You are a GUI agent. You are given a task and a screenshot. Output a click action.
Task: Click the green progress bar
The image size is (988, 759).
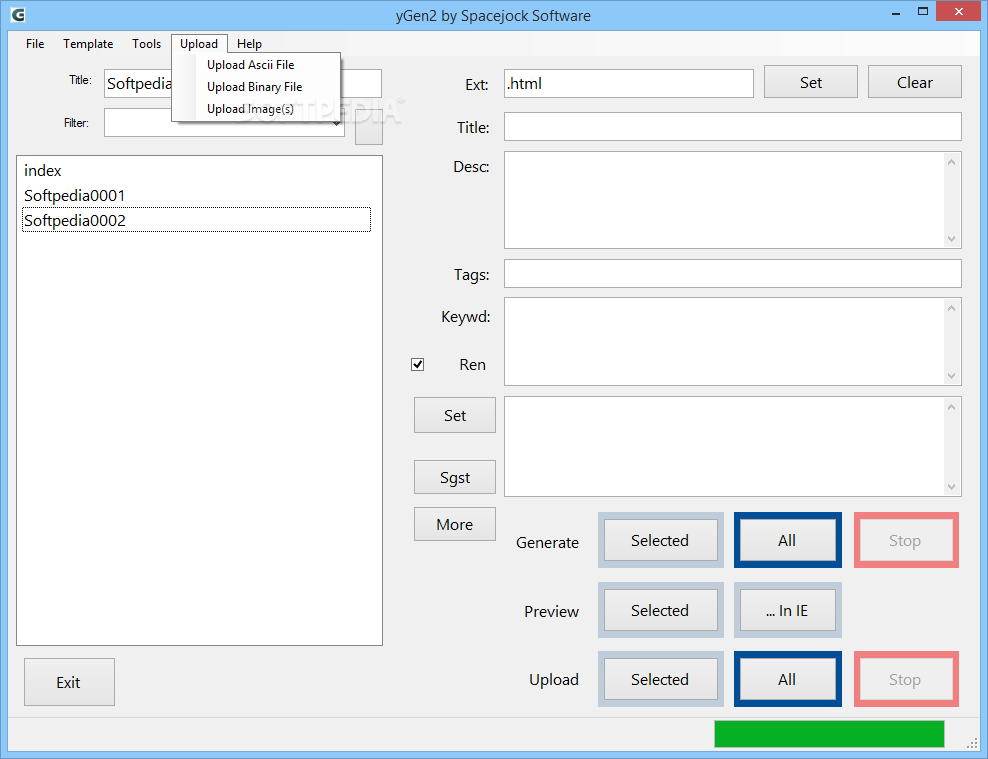tap(829, 734)
